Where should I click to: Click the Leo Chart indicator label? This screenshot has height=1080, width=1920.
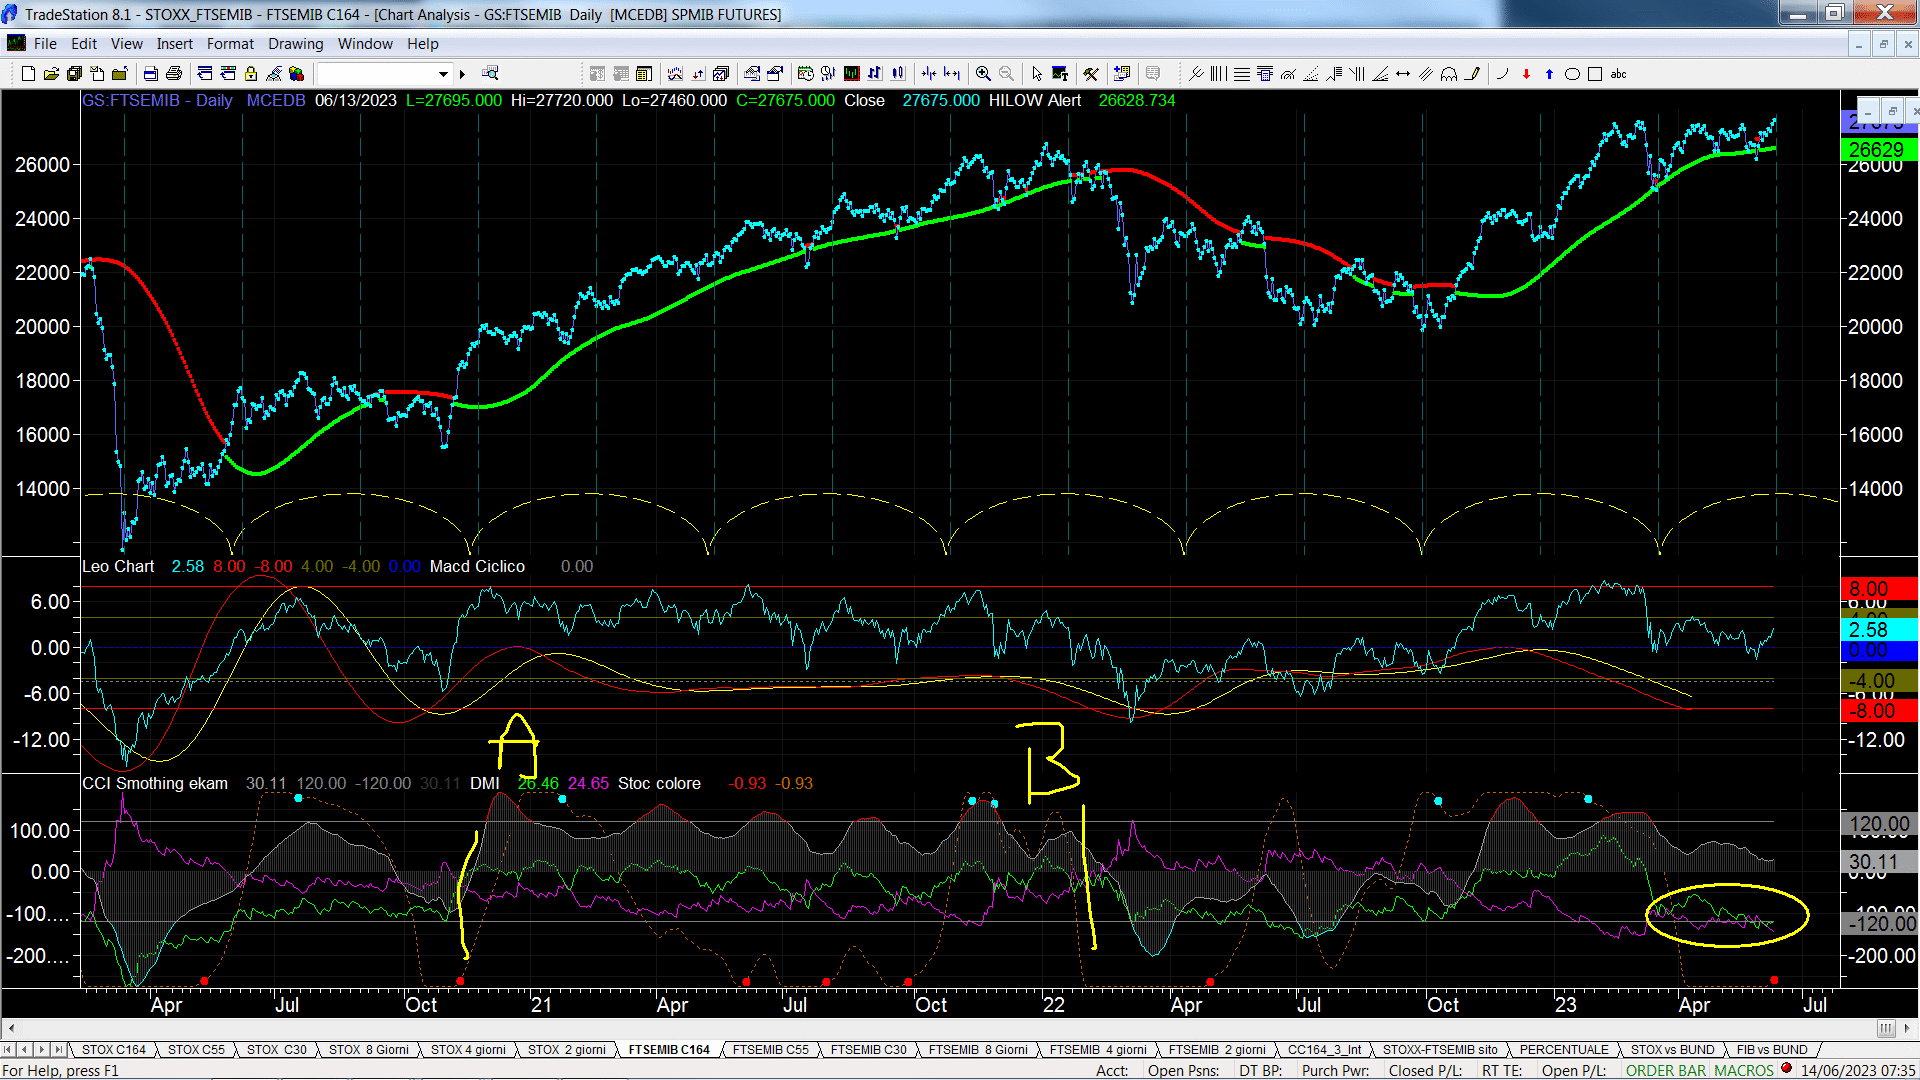(x=118, y=567)
